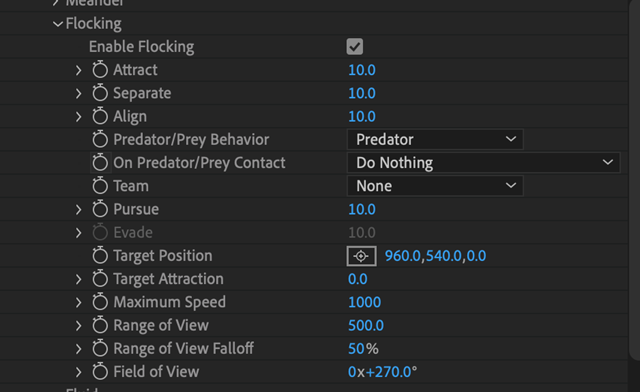Toggle the Team property stopwatch
The image size is (640, 392).
100,186
